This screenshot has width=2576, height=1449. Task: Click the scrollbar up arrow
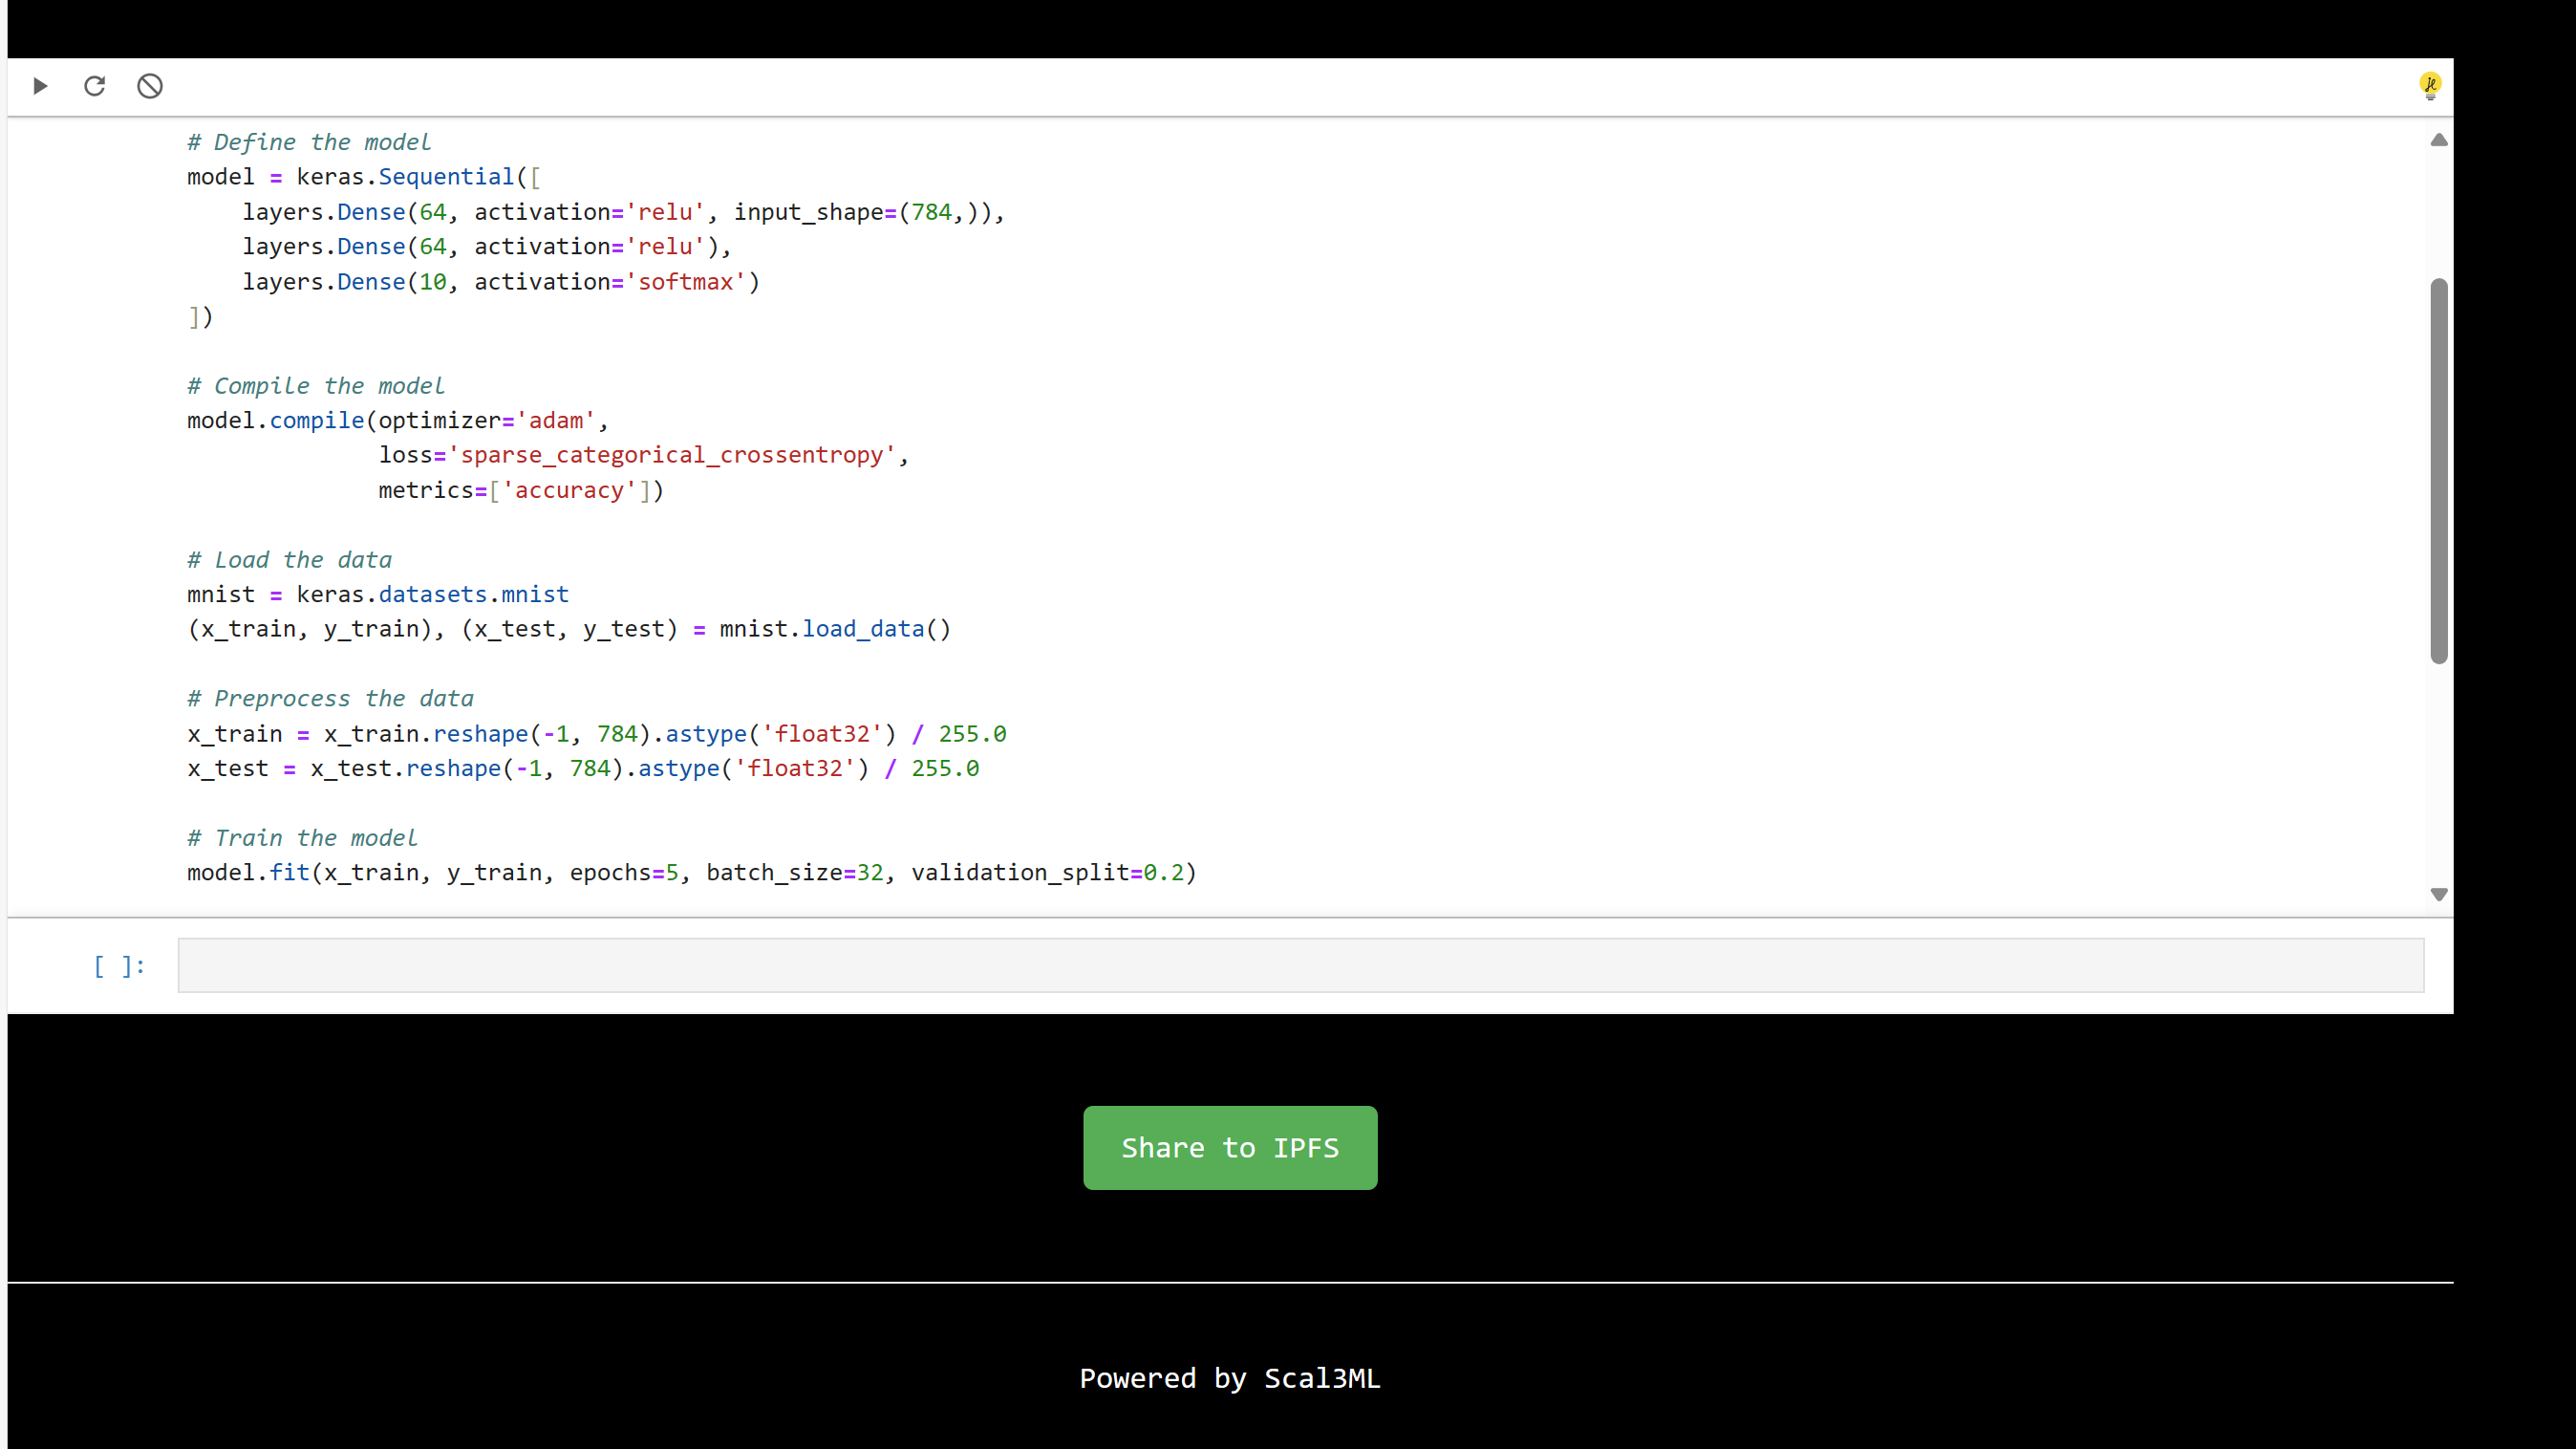click(x=2439, y=140)
